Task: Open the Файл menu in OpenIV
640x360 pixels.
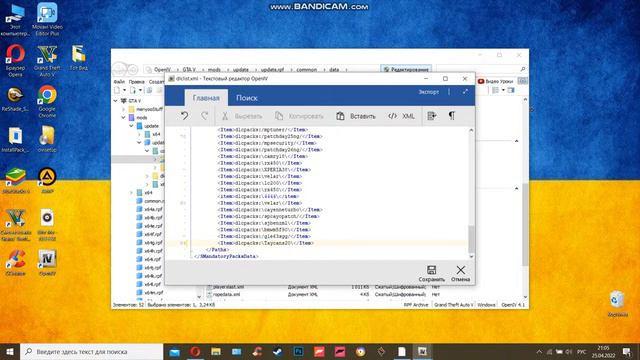Action: coord(119,82)
